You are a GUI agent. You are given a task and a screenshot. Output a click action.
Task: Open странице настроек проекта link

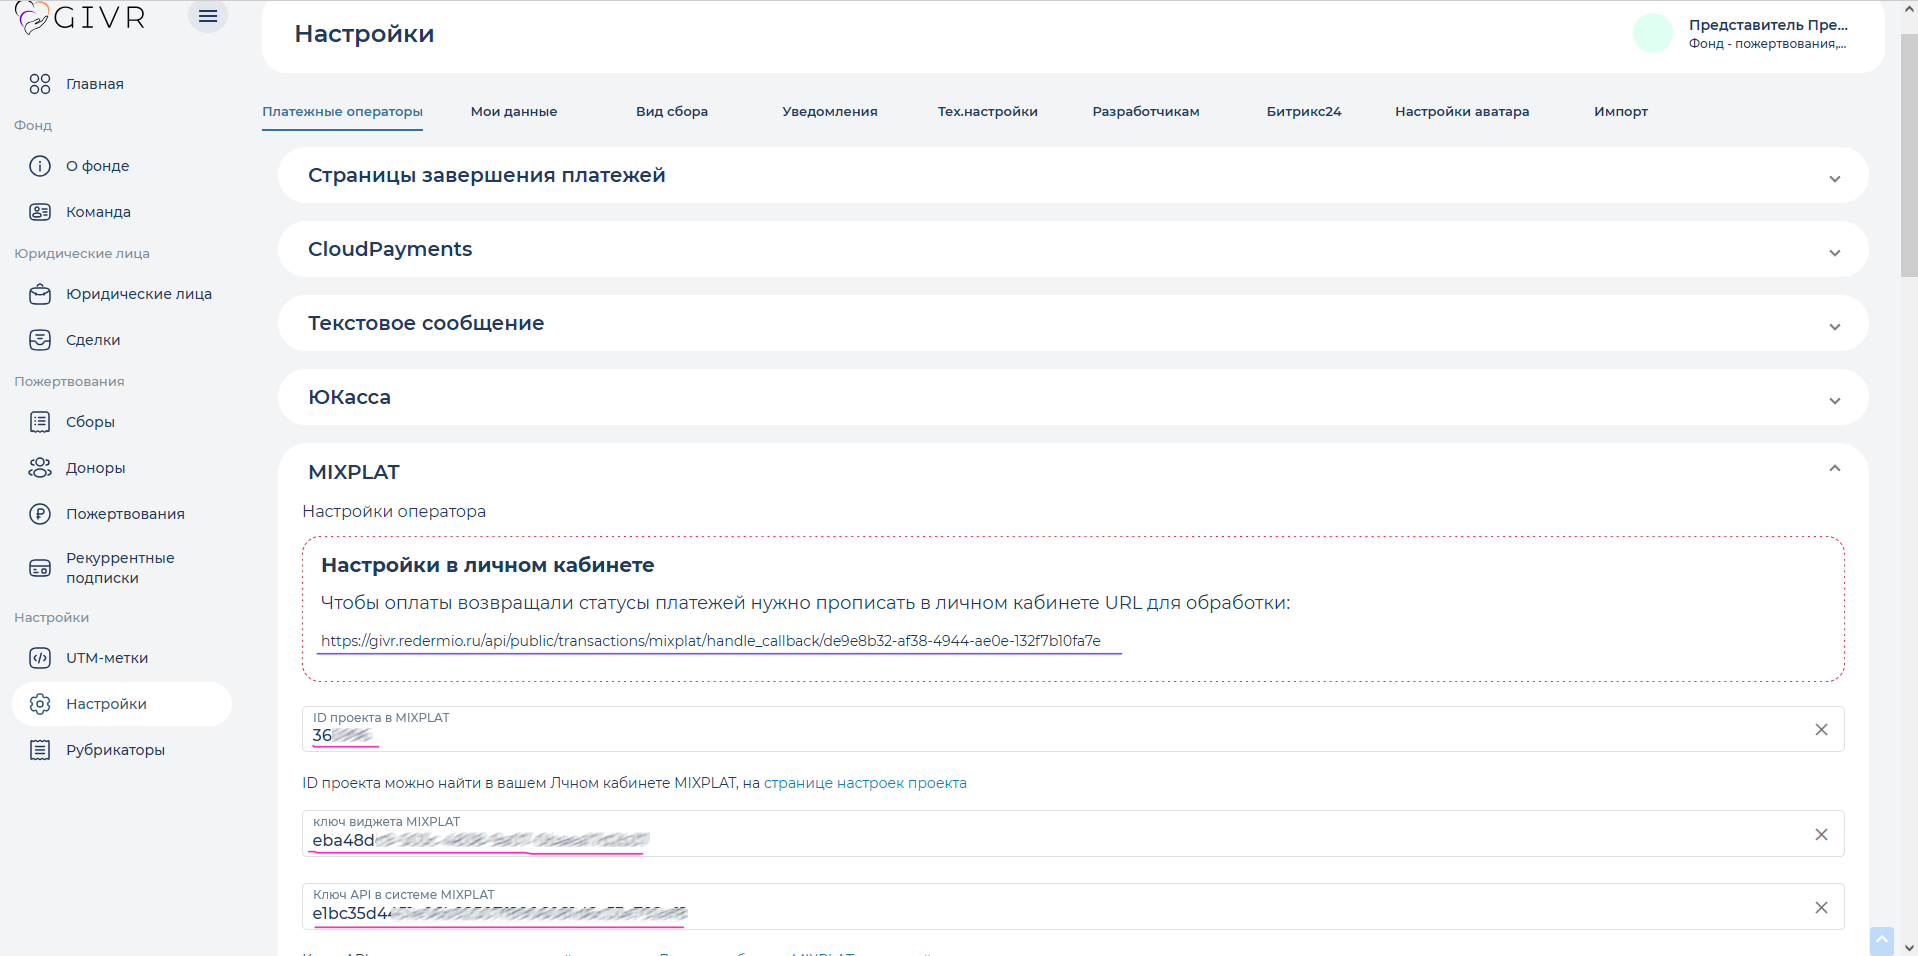[x=865, y=783]
